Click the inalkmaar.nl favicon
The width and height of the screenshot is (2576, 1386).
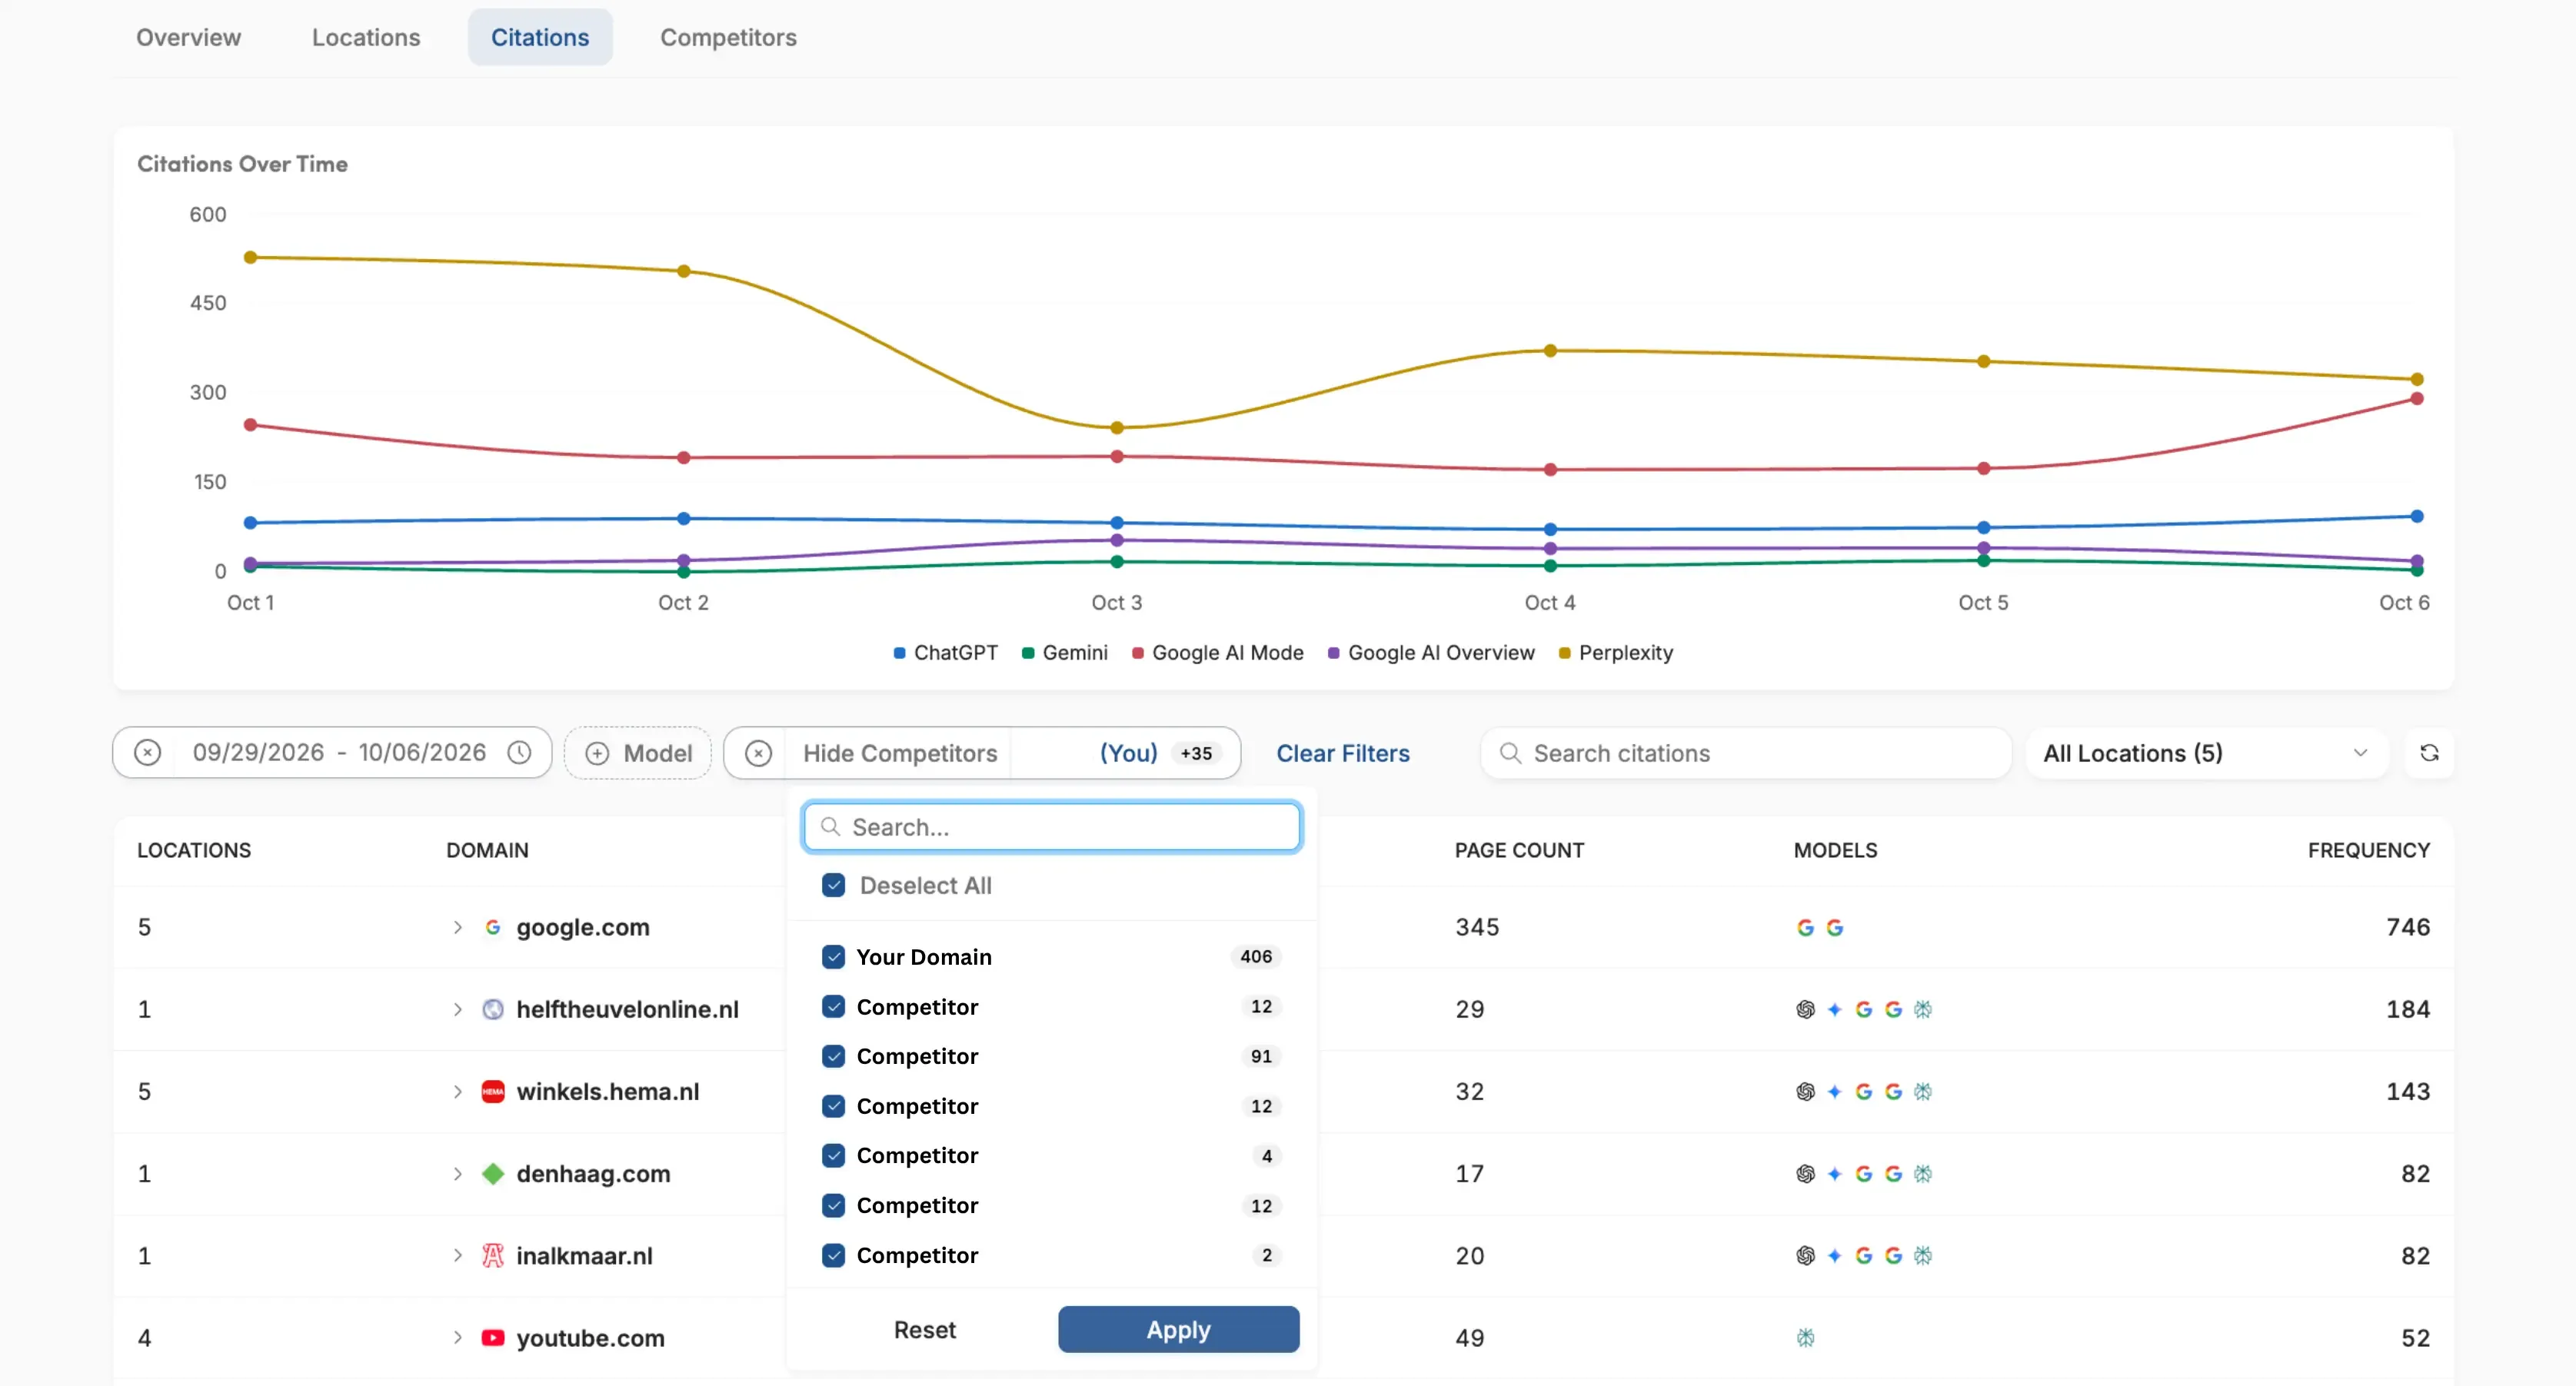point(492,1256)
